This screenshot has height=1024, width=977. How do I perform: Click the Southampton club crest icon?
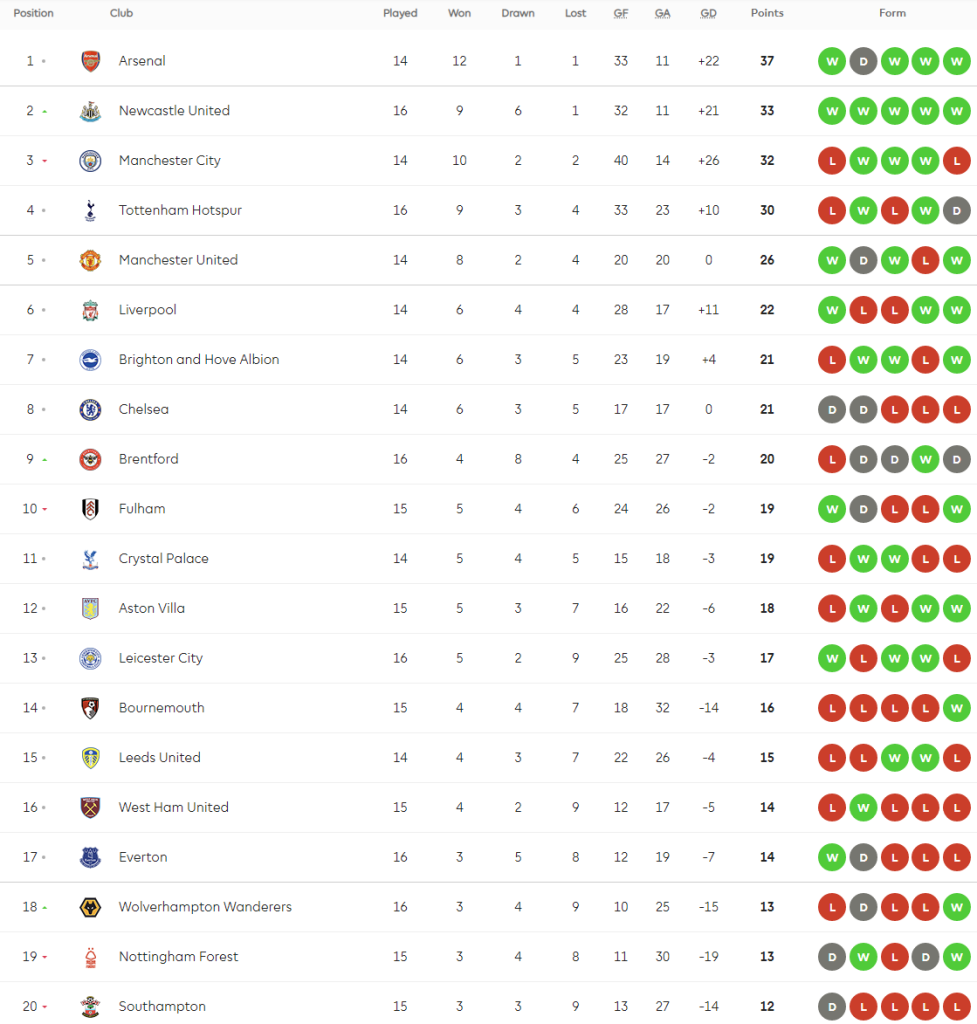tap(91, 1007)
